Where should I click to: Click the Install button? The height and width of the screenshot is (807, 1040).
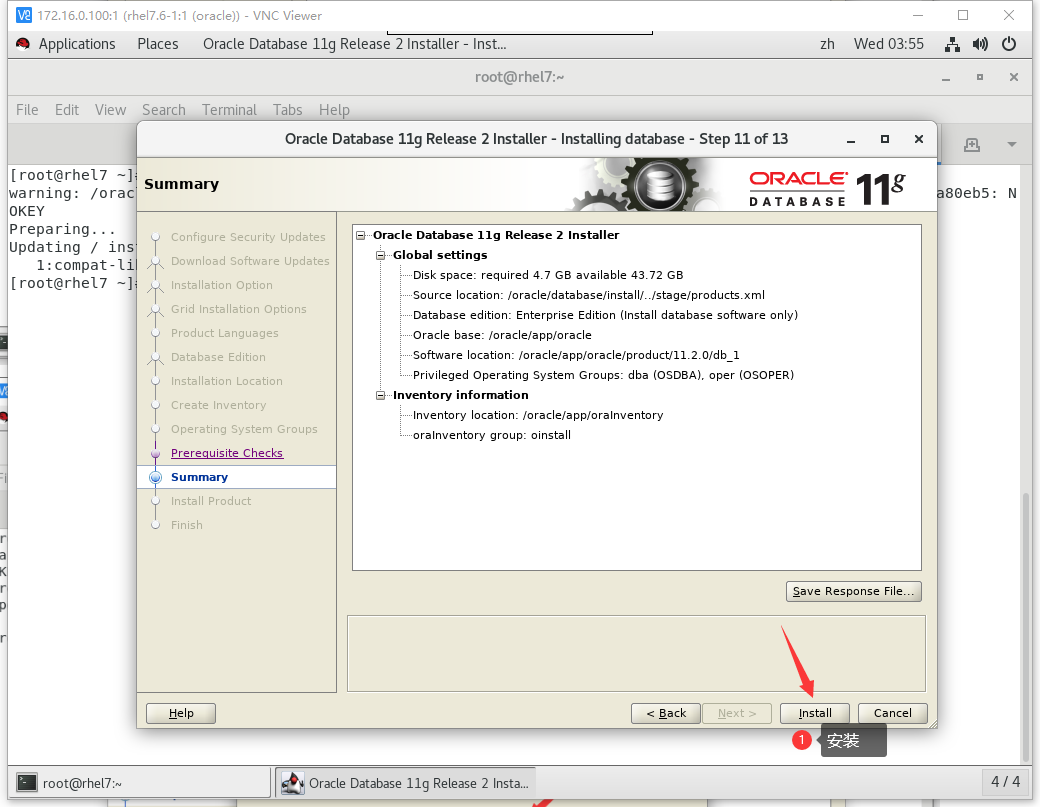pyautogui.click(x=815, y=713)
